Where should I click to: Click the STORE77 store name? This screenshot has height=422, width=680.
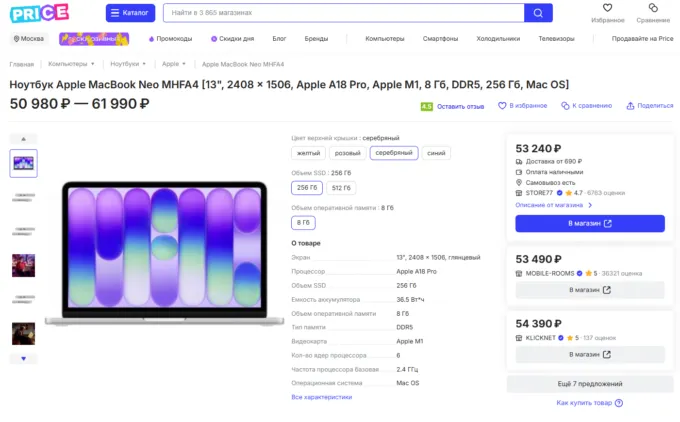tap(539, 193)
